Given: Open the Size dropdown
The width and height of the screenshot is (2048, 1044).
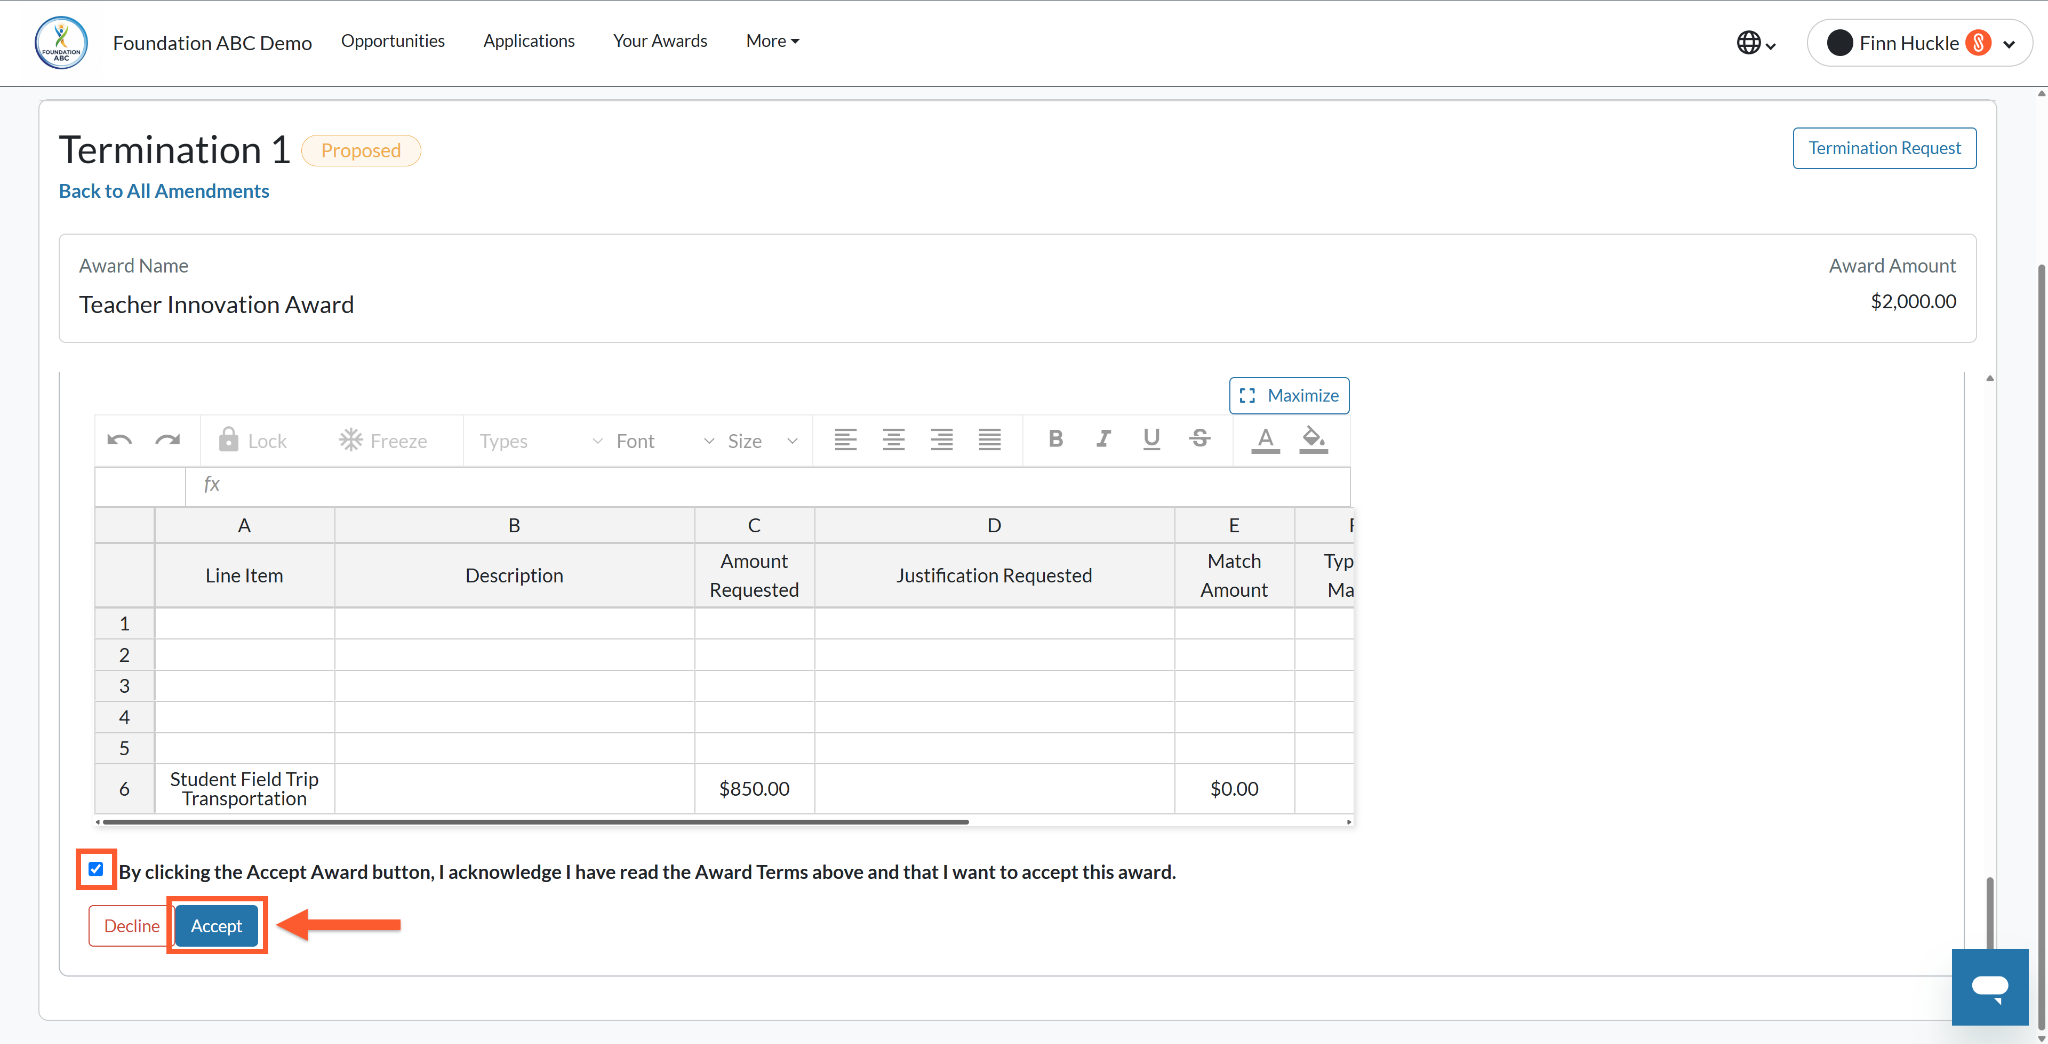Looking at the screenshot, I should [x=762, y=441].
